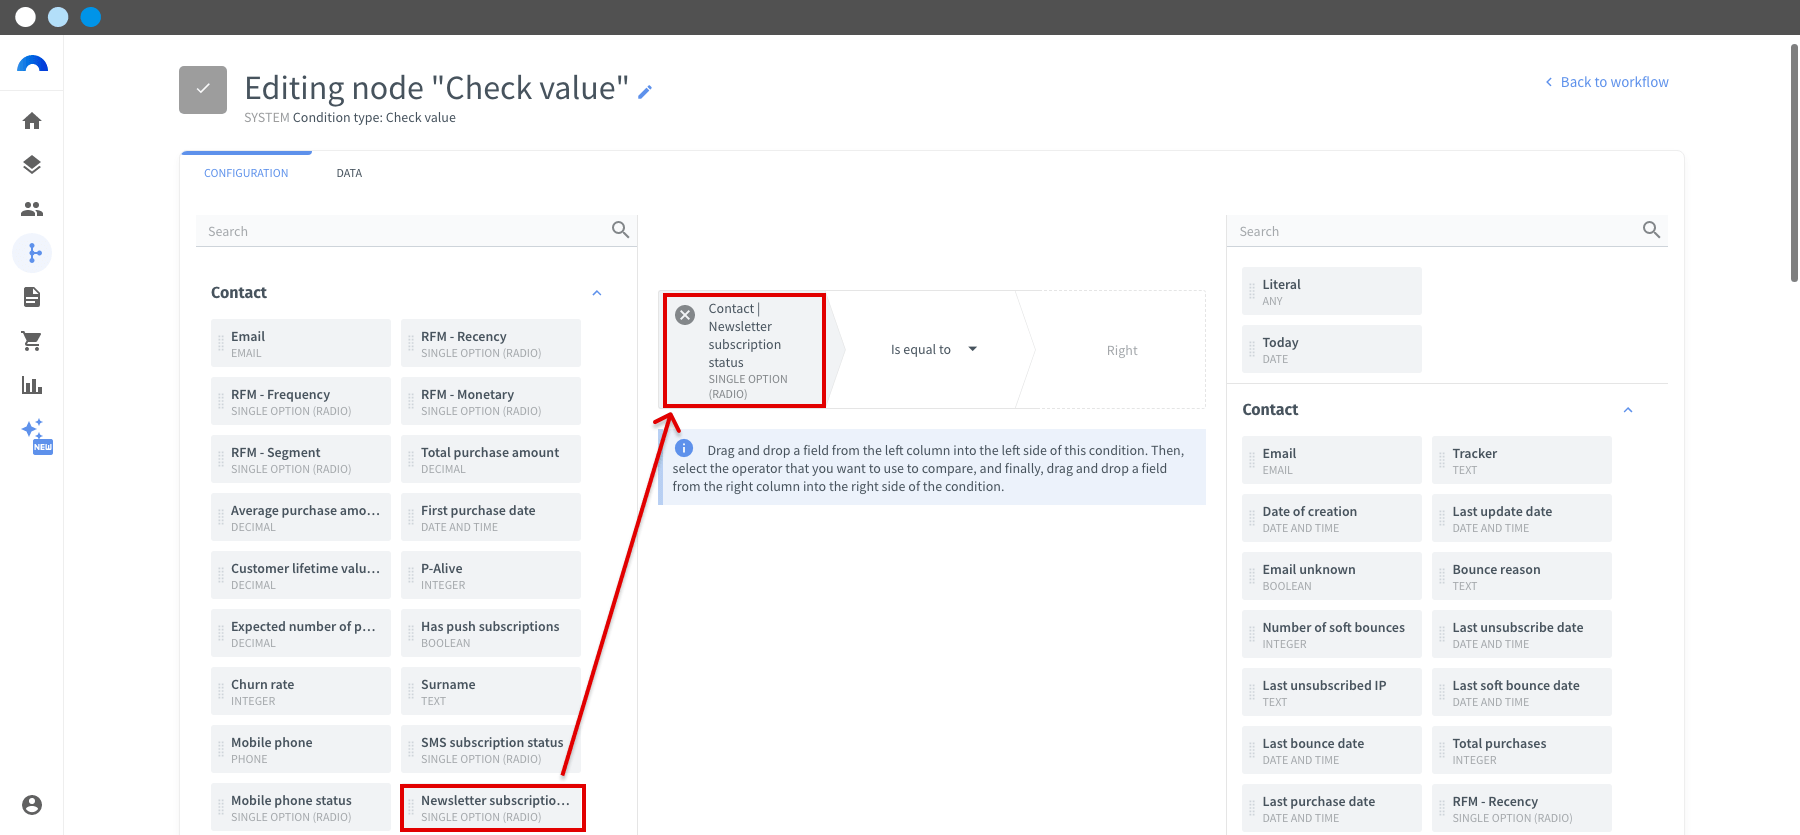1800x835 pixels.
Task: Collapse the right Contact section
Action: 1628,410
